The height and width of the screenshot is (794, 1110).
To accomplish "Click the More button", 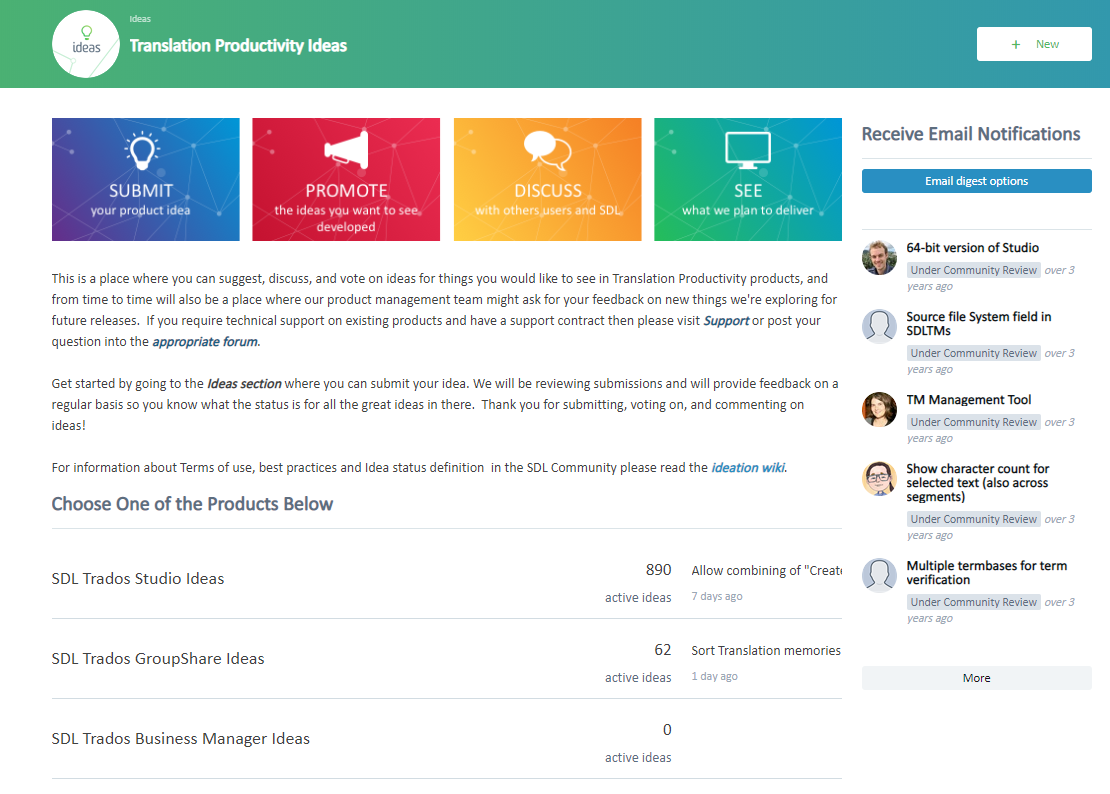I will (976, 678).
